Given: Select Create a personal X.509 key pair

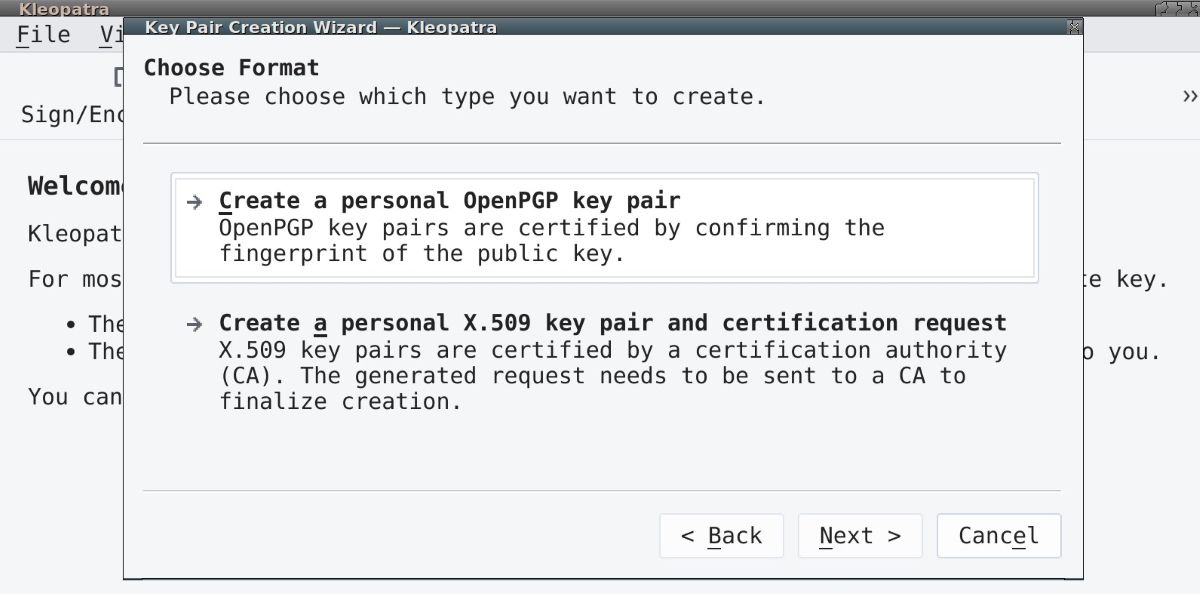Looking at the screenshot, I should coord(612,323).
